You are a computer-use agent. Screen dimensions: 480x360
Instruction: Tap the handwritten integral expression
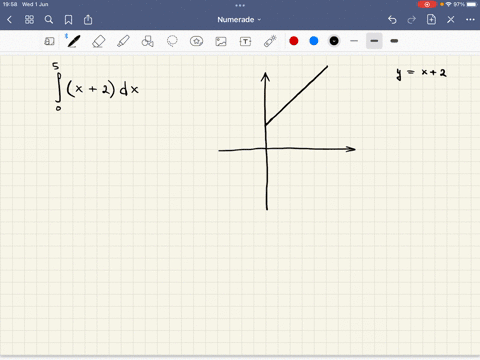point(95,87)
